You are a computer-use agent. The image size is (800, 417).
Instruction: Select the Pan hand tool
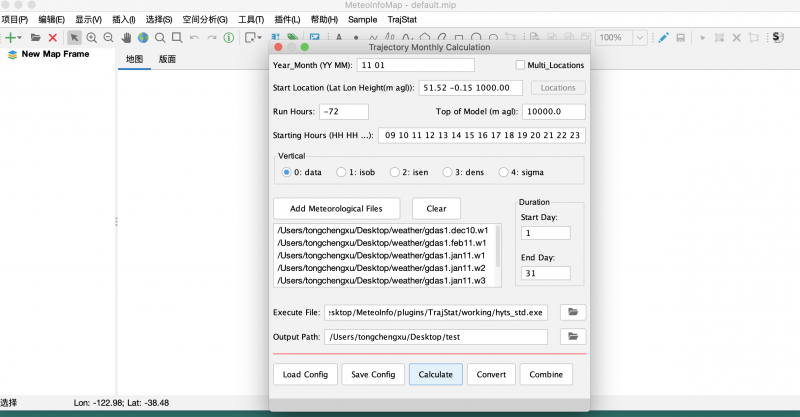pos(126,38)
